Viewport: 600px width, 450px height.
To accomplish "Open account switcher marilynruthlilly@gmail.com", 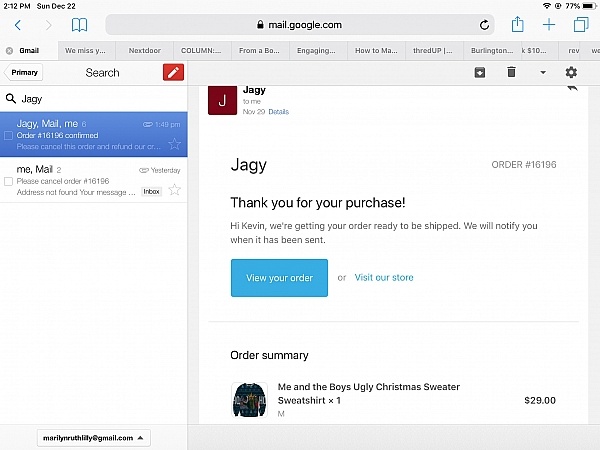I will click(x=94, y=437).
